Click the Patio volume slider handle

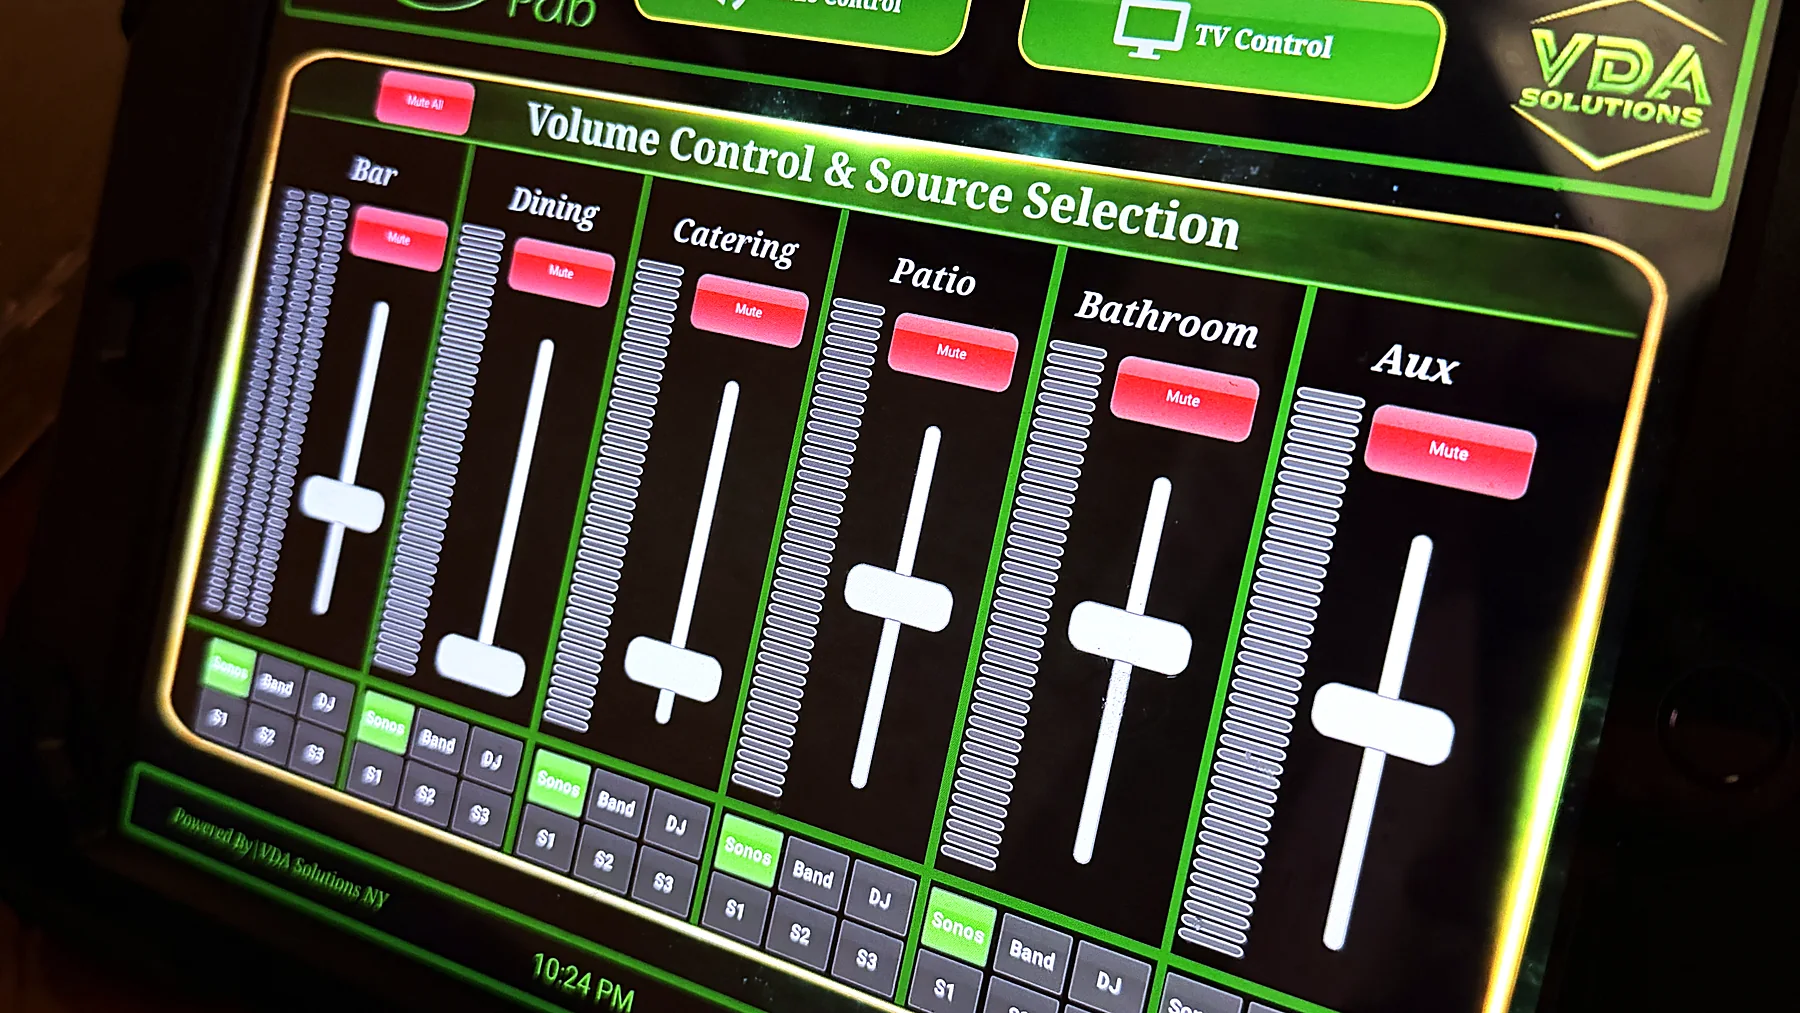coord(898,597)
